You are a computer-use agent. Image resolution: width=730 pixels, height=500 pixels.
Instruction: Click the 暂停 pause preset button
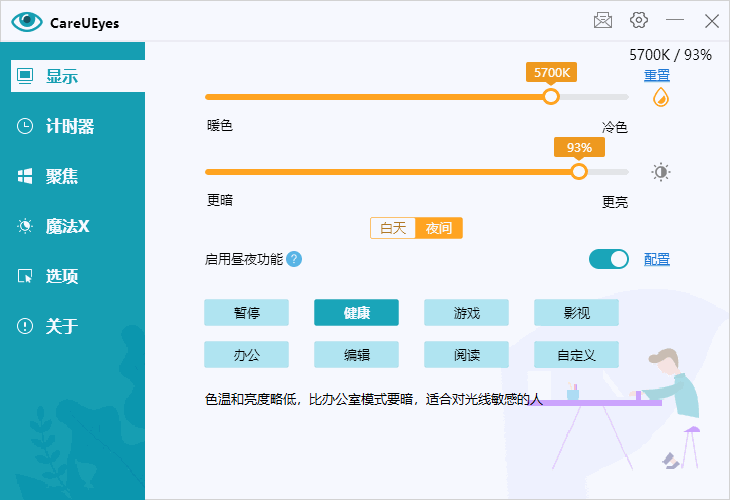pos(246,313)
